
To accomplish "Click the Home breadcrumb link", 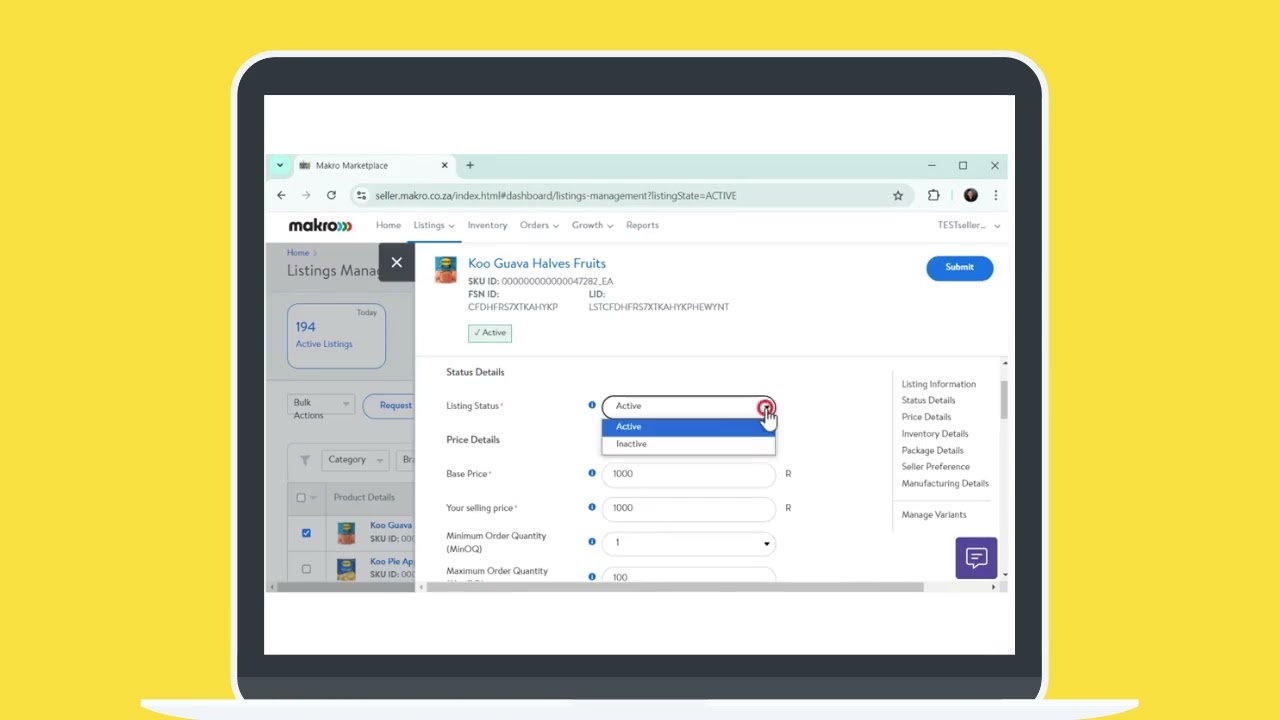I will coord(298,253).
